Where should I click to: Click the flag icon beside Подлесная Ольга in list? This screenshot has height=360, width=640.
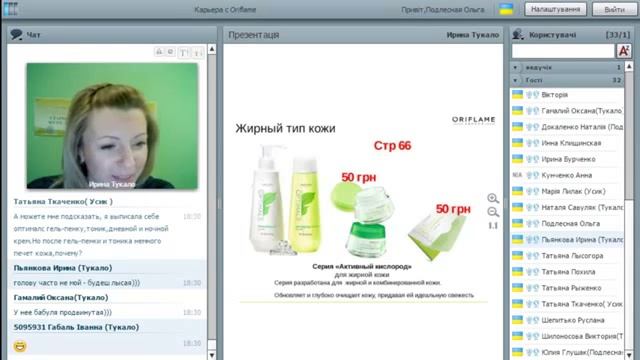pyautogui.click(x=518, y=223)
